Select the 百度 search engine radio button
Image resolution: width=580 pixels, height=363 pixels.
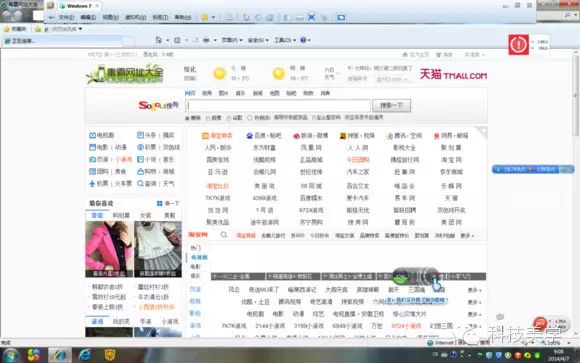pos(208,118)
